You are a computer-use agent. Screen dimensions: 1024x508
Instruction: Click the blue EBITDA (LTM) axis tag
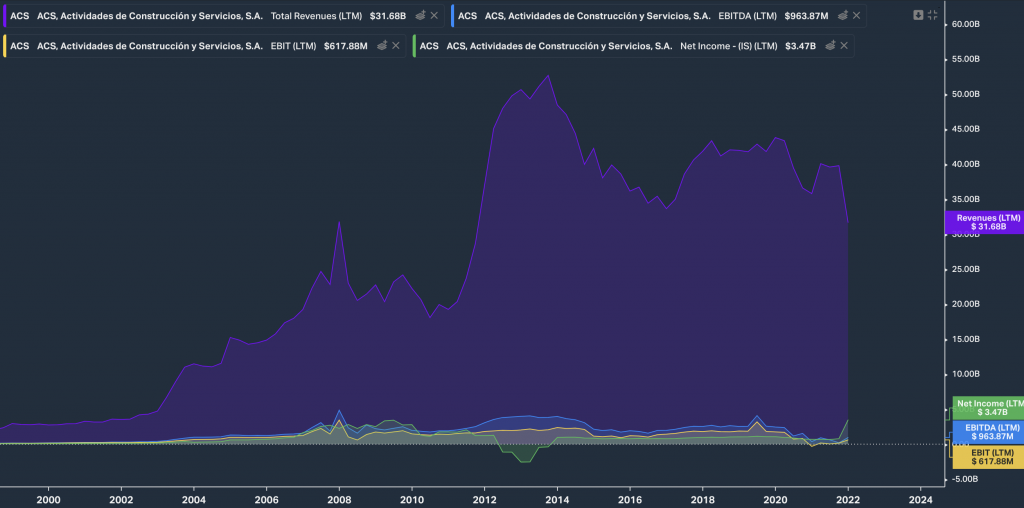[x=987, y=431]
